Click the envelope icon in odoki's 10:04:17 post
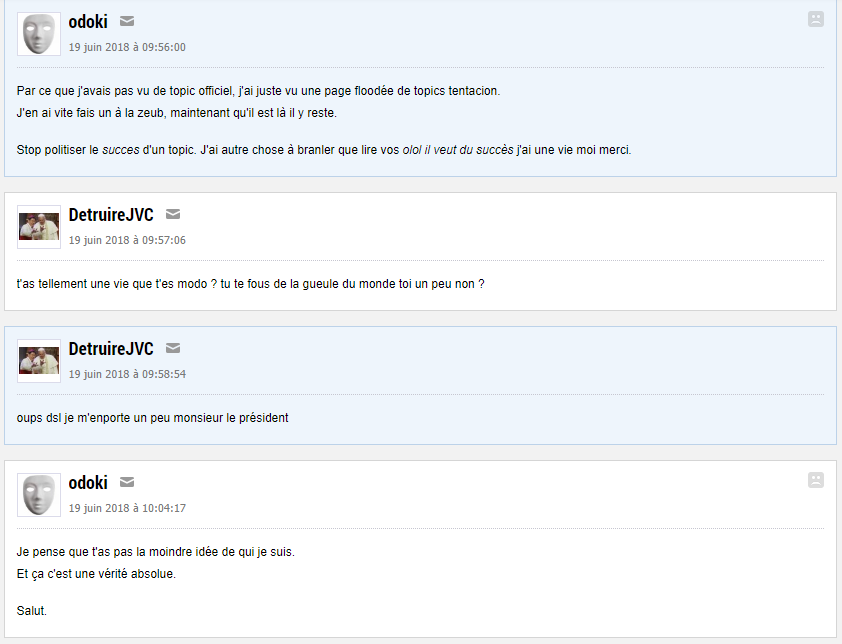The width and height of the screenshot is (842, 644). point(127,483)
